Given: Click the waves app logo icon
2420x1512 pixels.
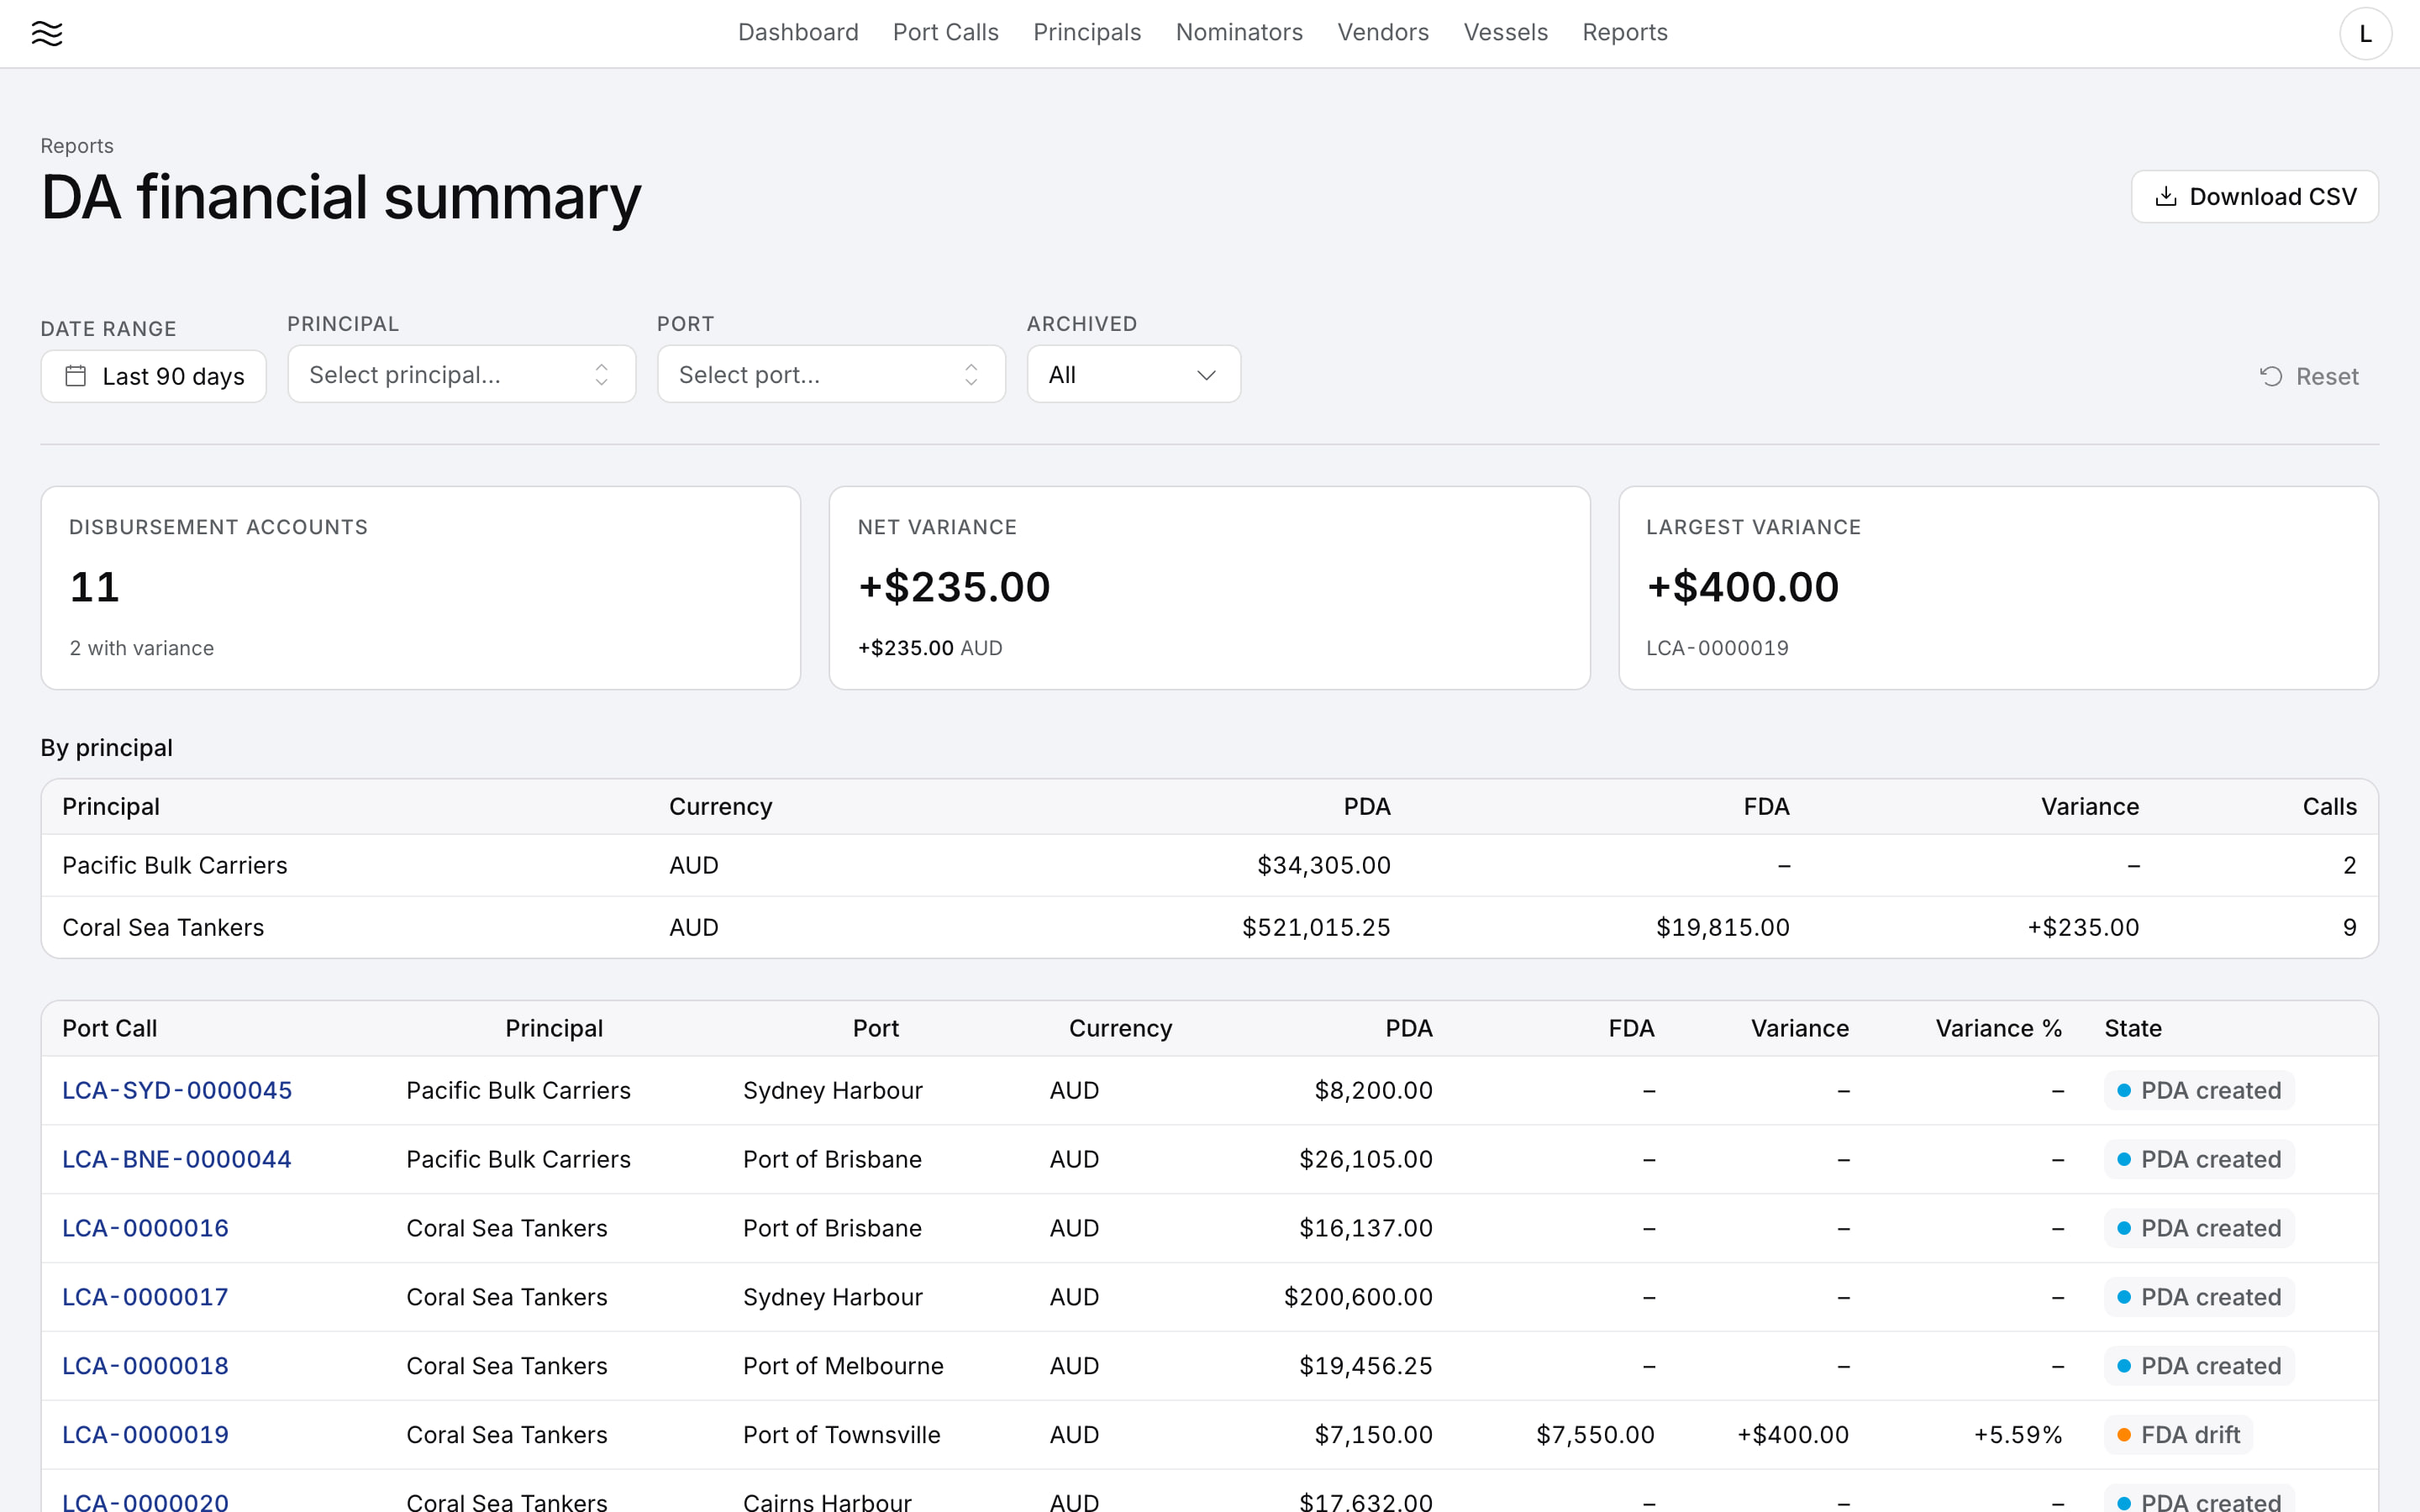Looking at the screenshot, I should tap(47, 33).
